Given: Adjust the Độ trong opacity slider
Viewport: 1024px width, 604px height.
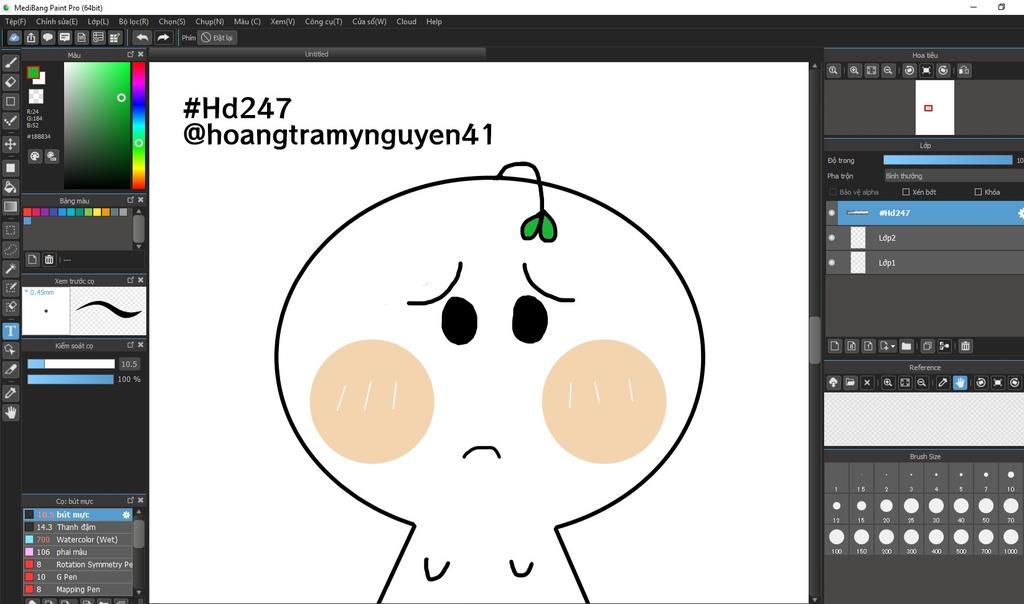Looking at the screenshot, I should (x=948, y=160).
